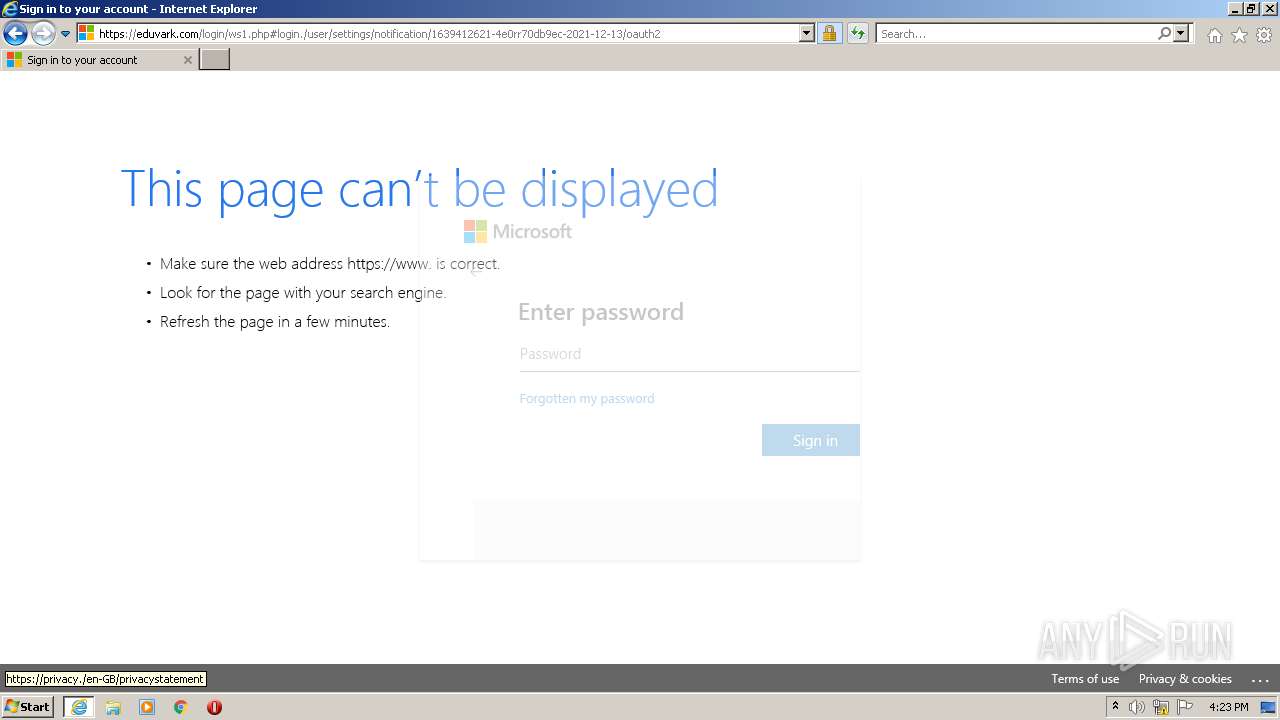Open a new tab button
The image size is (1280, 720).
(215, 60)
